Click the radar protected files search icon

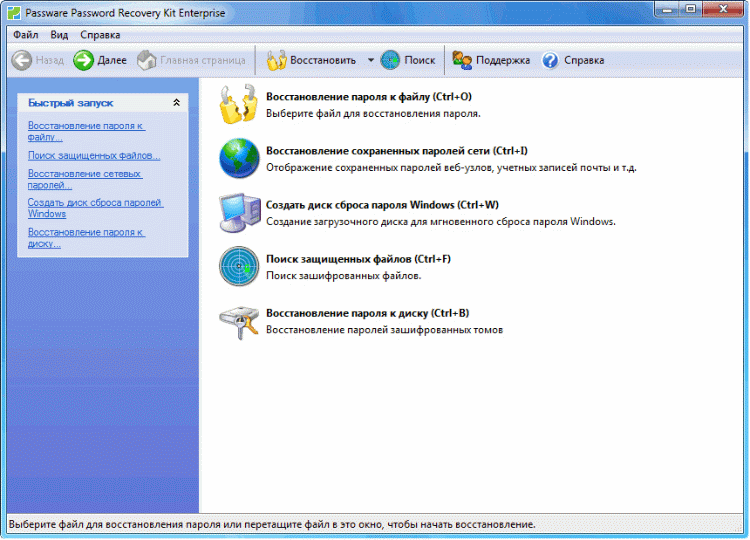click(x=239, y=266)
